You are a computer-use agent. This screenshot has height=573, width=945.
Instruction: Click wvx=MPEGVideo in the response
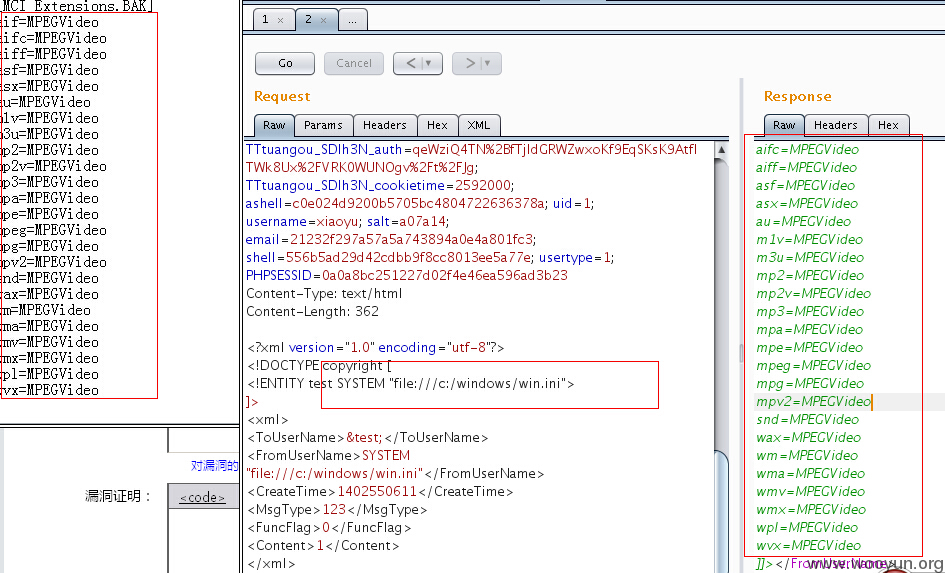tap(808, 545)
